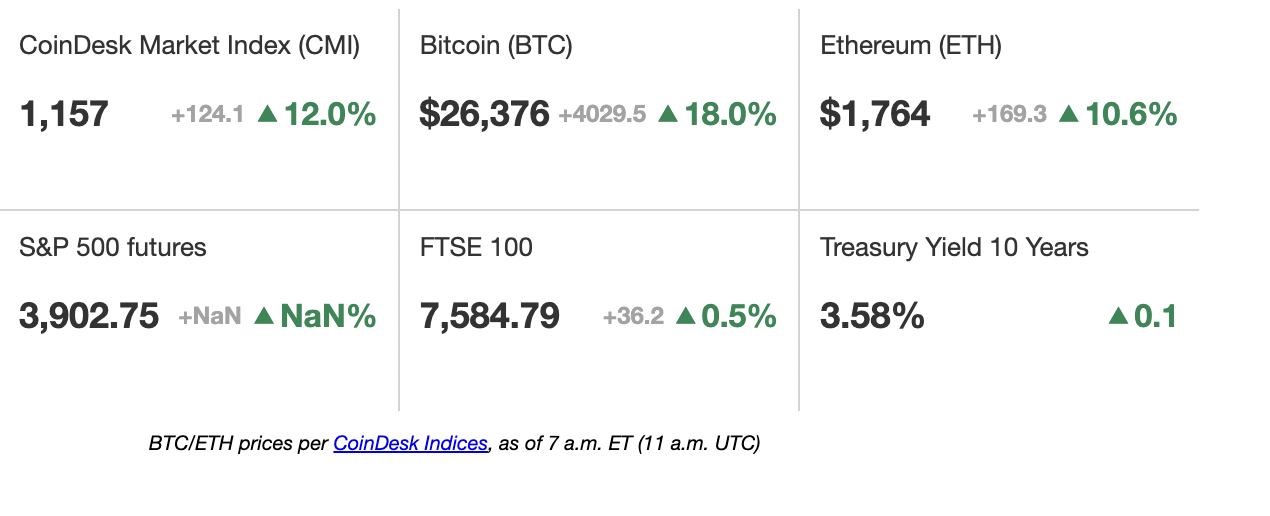Click the CoinDesk Market Index (CMI) title
The image size is (1270, 516).
coord(190,46)
